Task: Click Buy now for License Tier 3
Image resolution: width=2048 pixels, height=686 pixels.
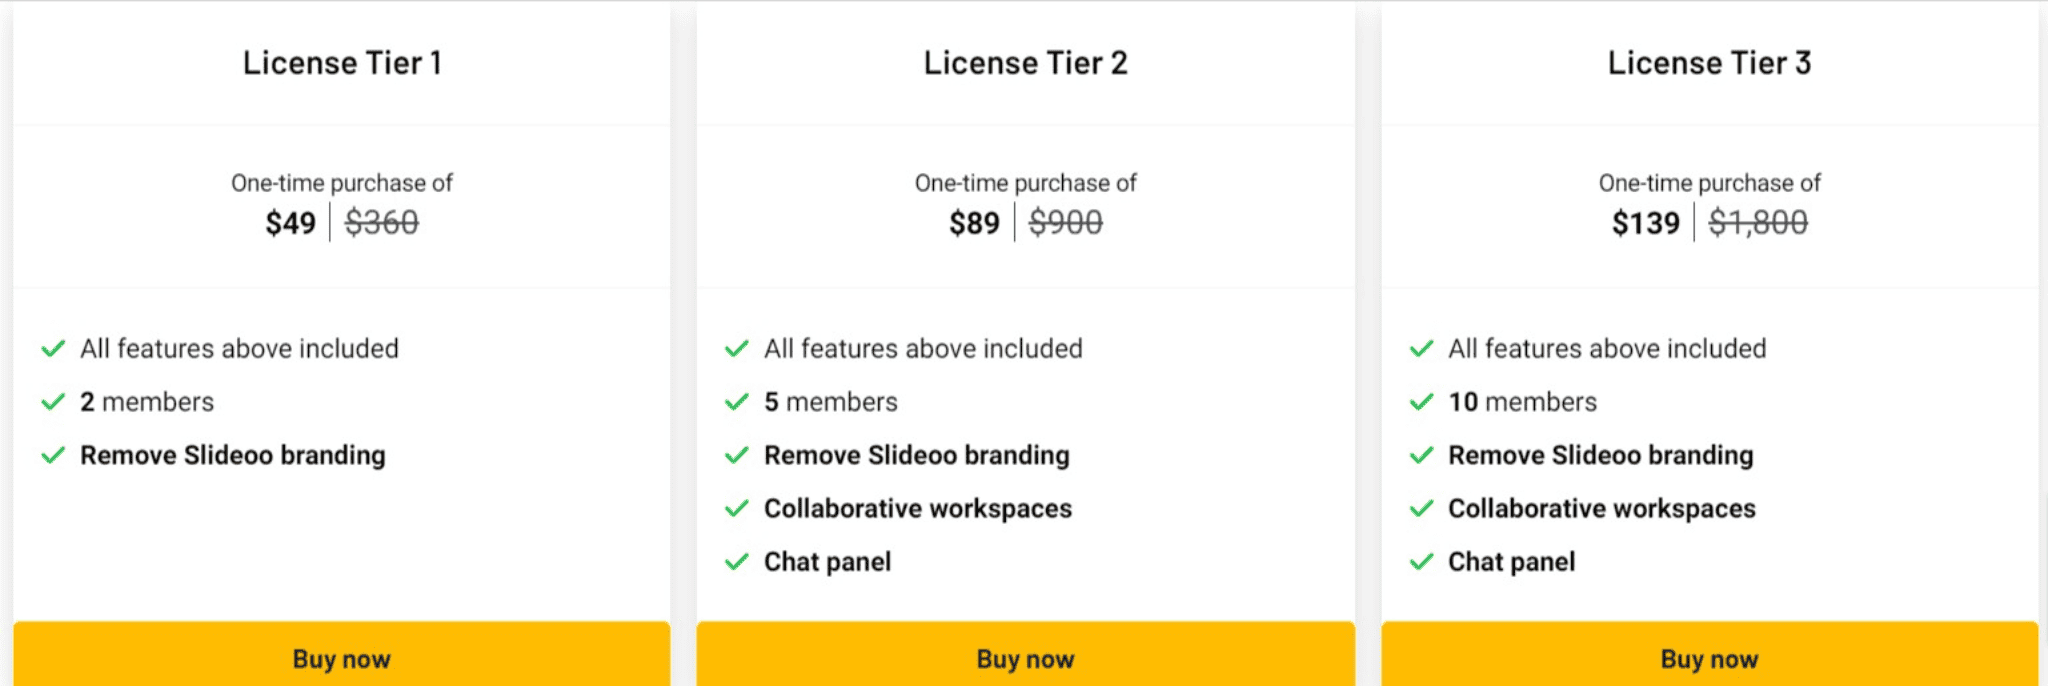Action: point(1709,654)
